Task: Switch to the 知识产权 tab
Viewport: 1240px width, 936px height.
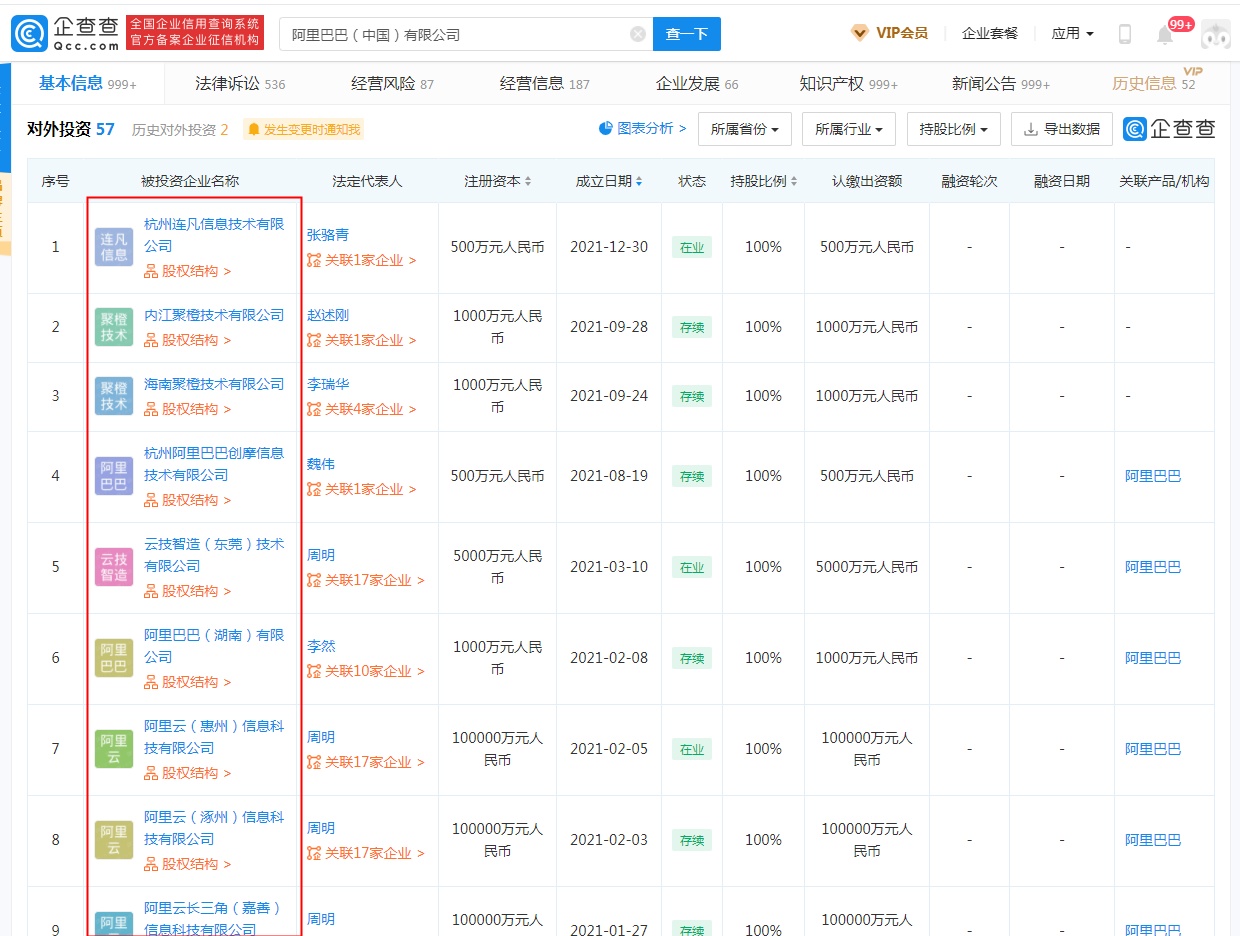Action: (x=849, y=84)
